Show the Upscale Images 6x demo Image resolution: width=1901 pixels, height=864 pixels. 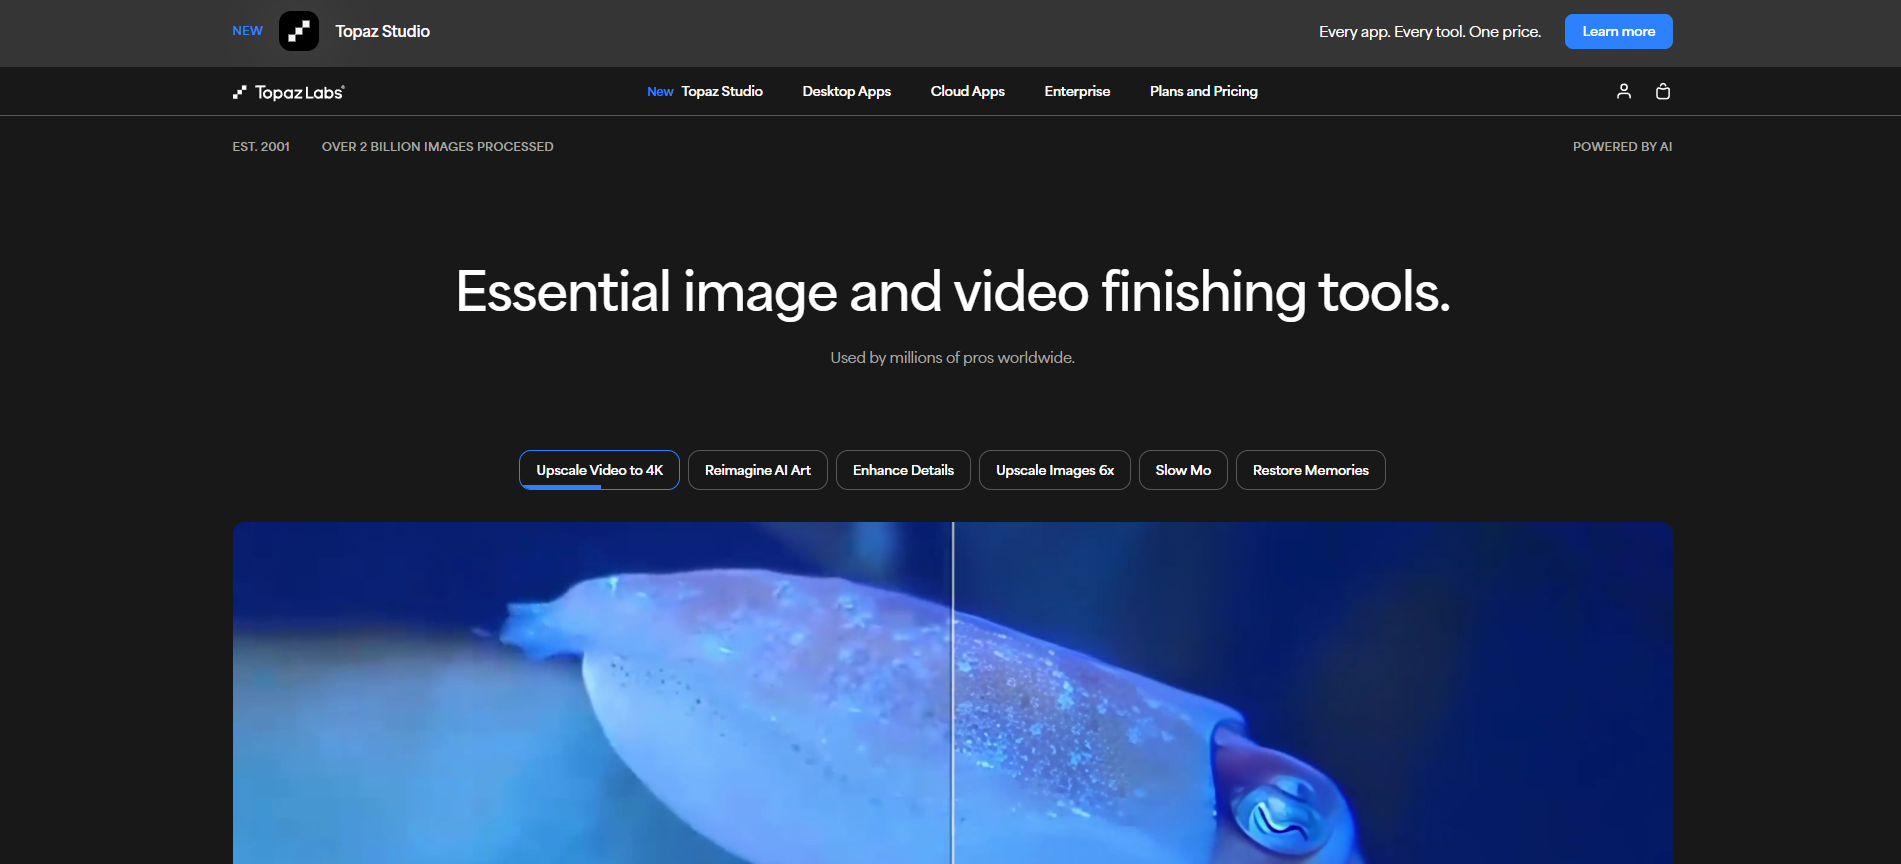pyautogui.click(x=1054, y=470)
